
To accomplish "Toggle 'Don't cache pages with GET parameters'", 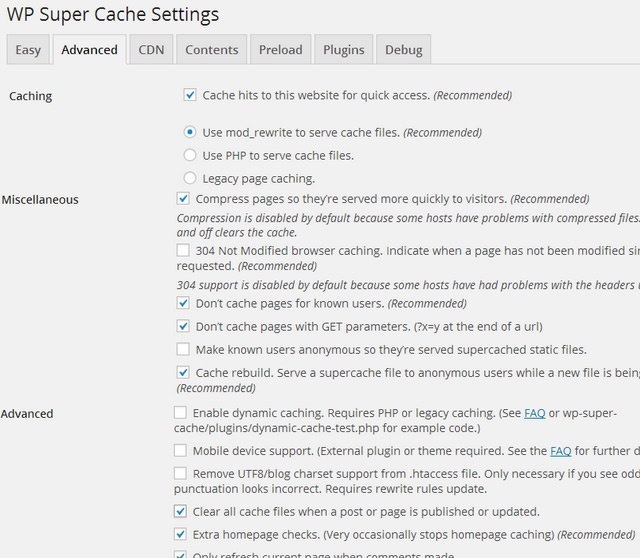I will [x=183, y=326].
